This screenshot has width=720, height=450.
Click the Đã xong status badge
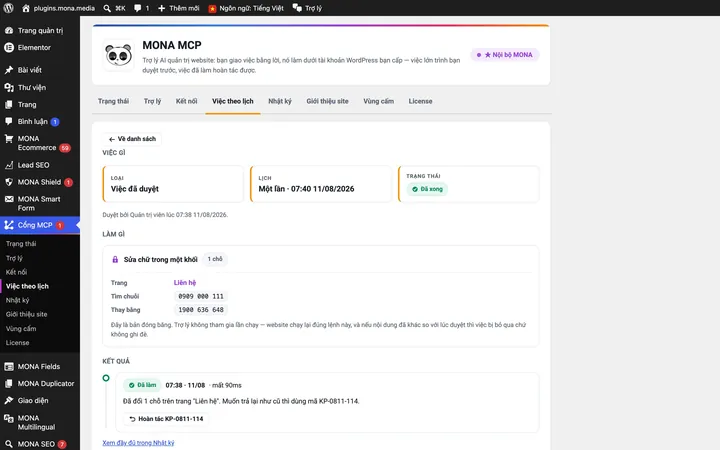point(427,189)
